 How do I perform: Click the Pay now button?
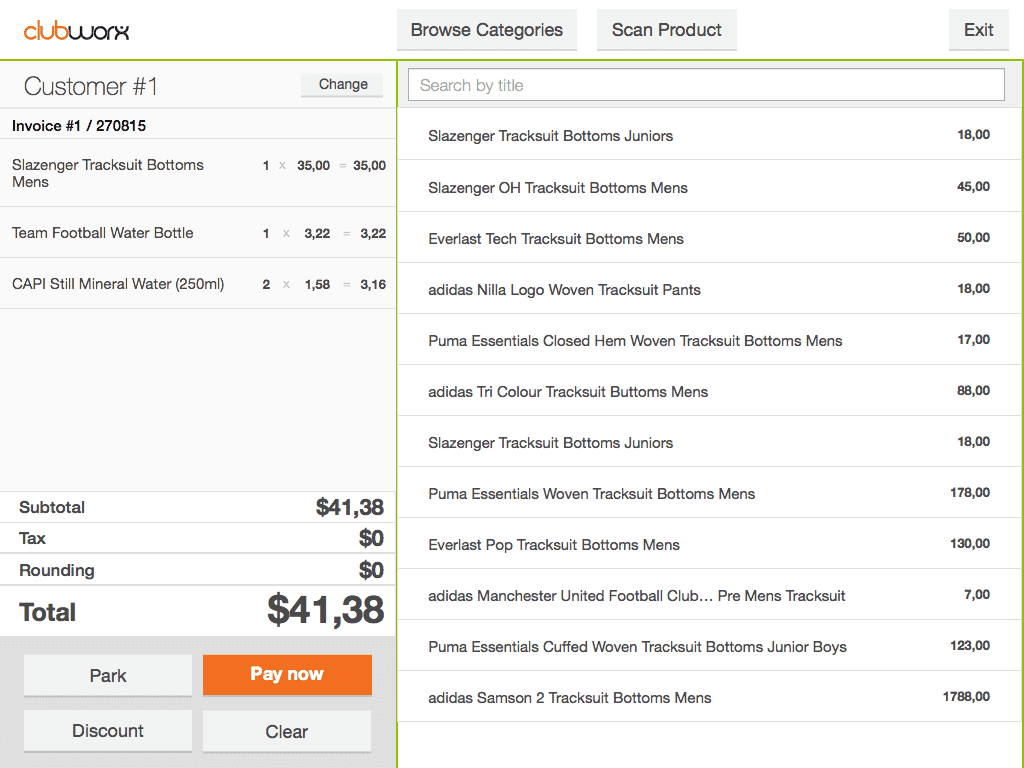287,674
